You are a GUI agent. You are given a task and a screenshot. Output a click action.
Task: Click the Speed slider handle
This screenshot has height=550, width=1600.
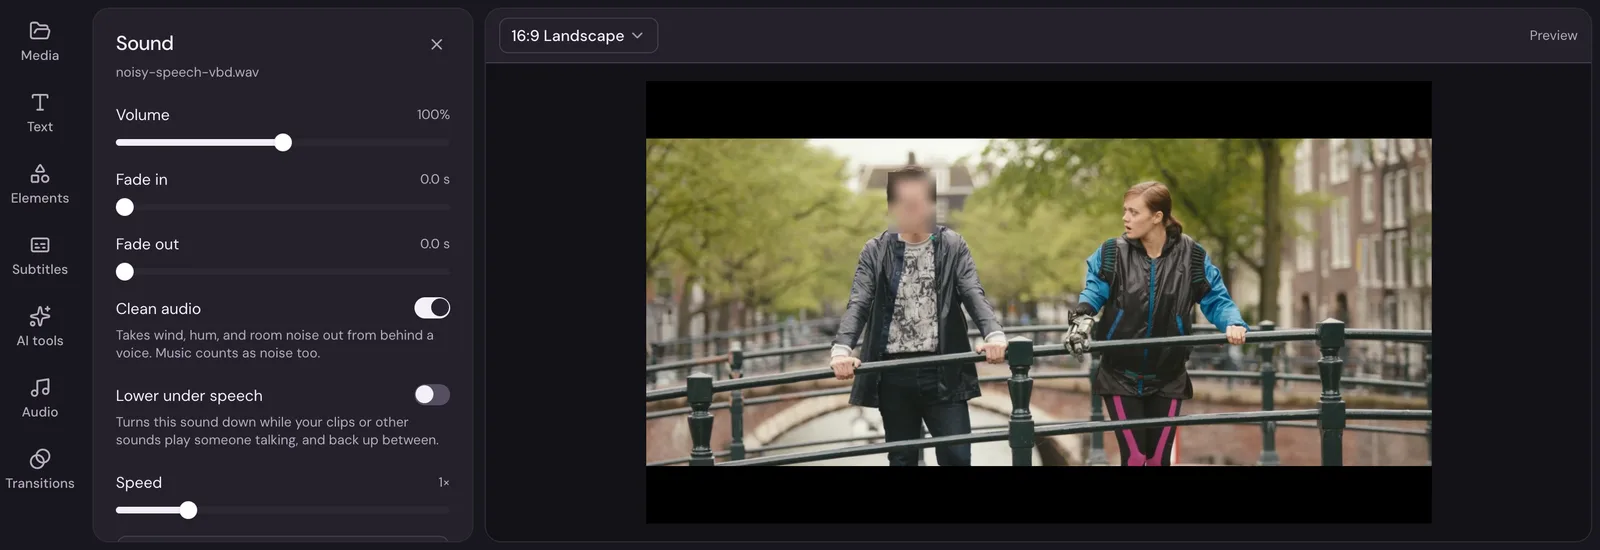(x=188, y=510)
